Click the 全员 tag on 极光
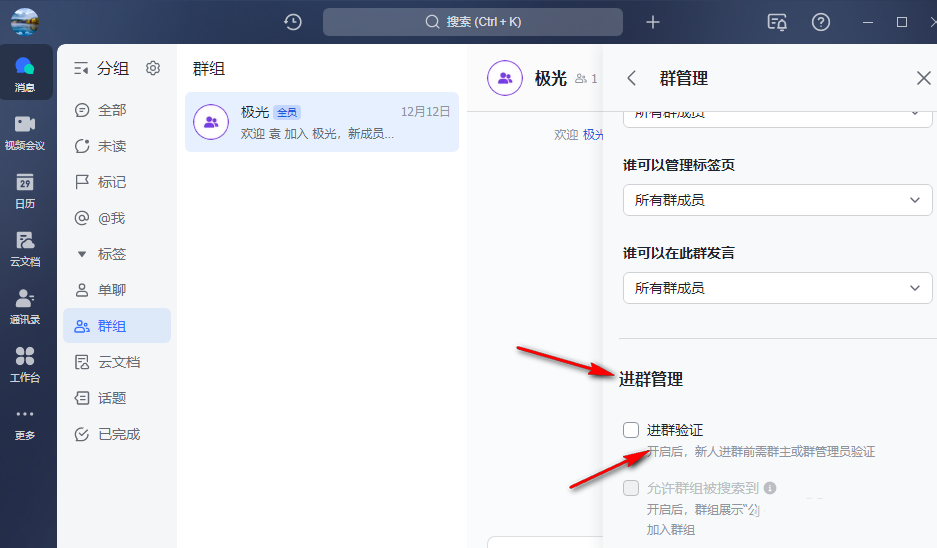 click(x=287, y=112)
